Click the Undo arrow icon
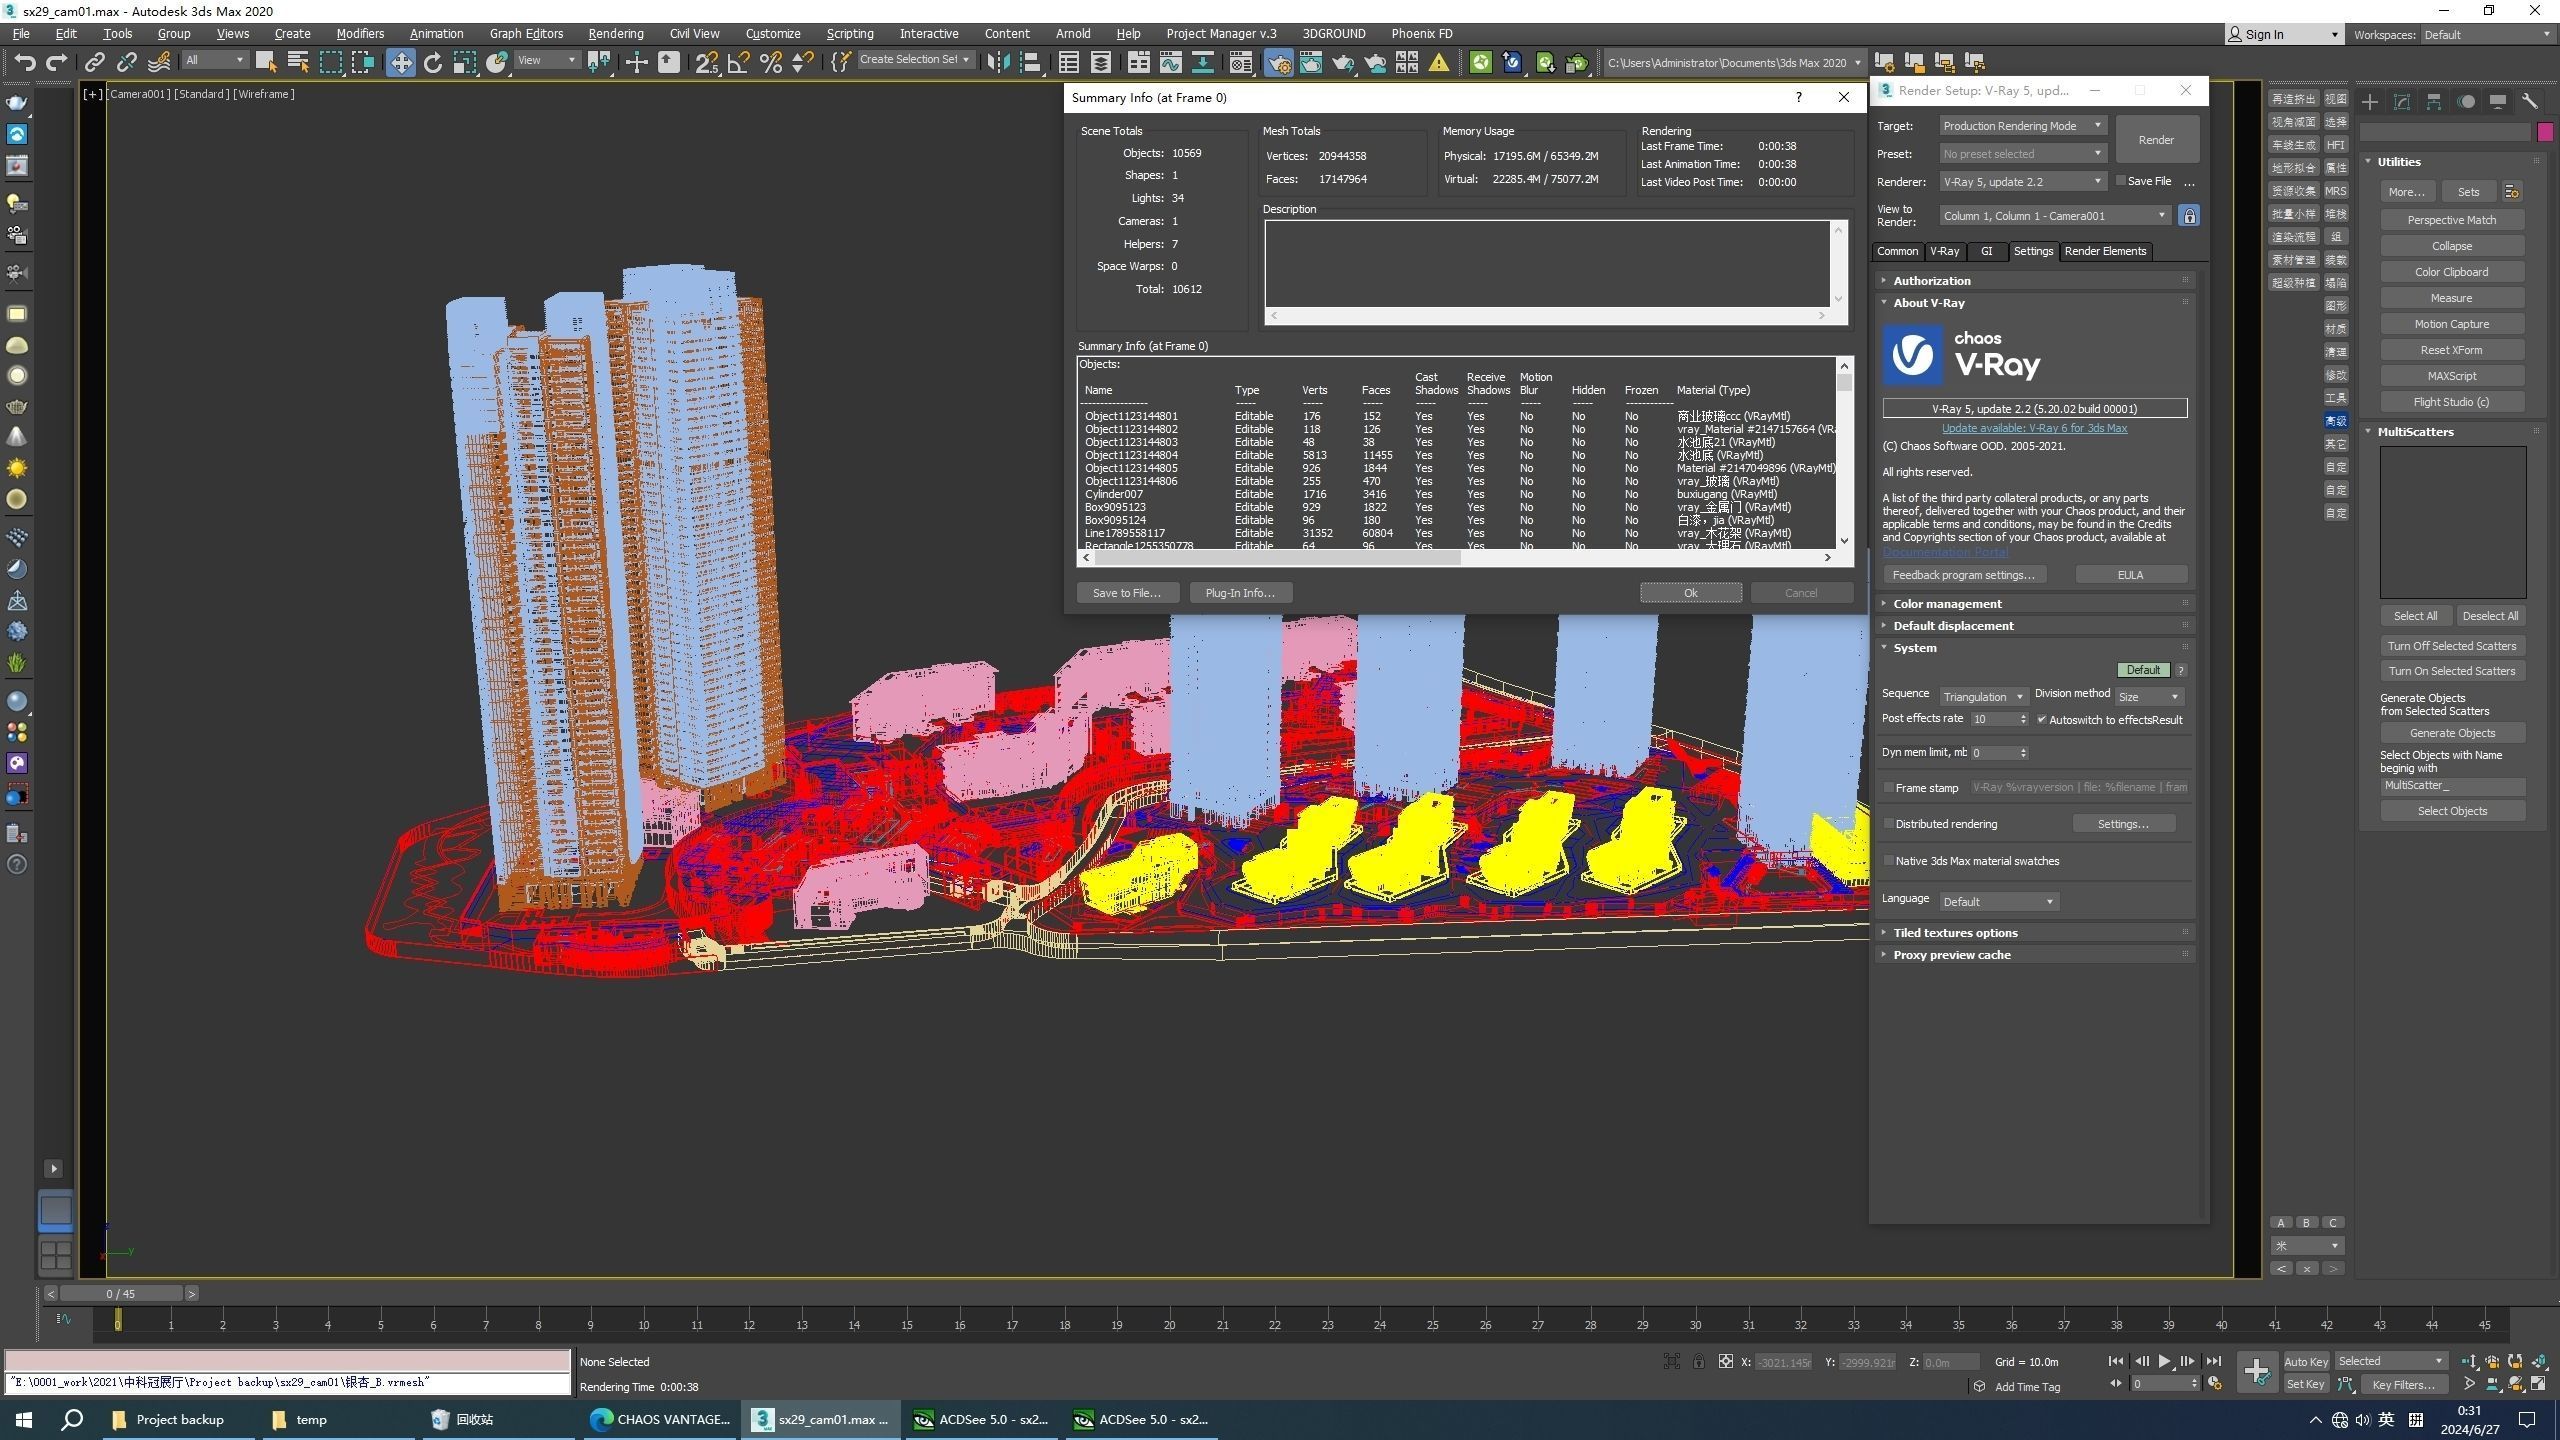Viewport: 2560px width, 1440px height. [x=24, y=63]
